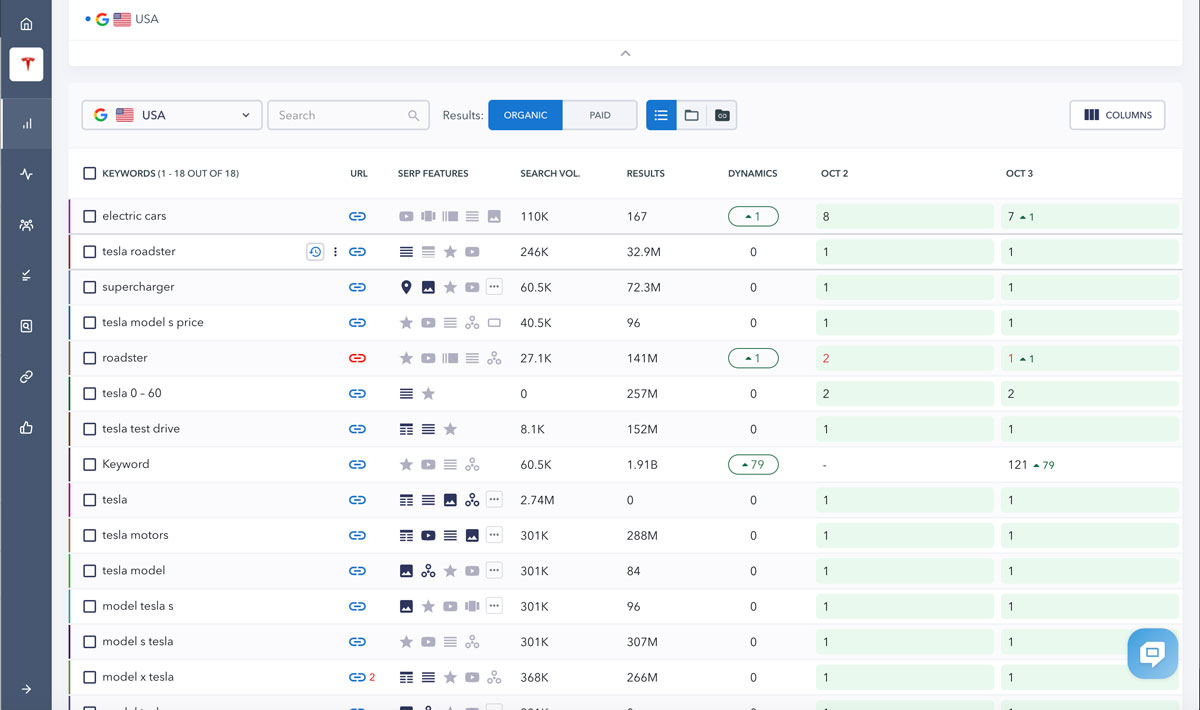Click dynamics badge +79 for Keyword row
The height and width of the screenshot is (710, 1200).
click(753, 464)
